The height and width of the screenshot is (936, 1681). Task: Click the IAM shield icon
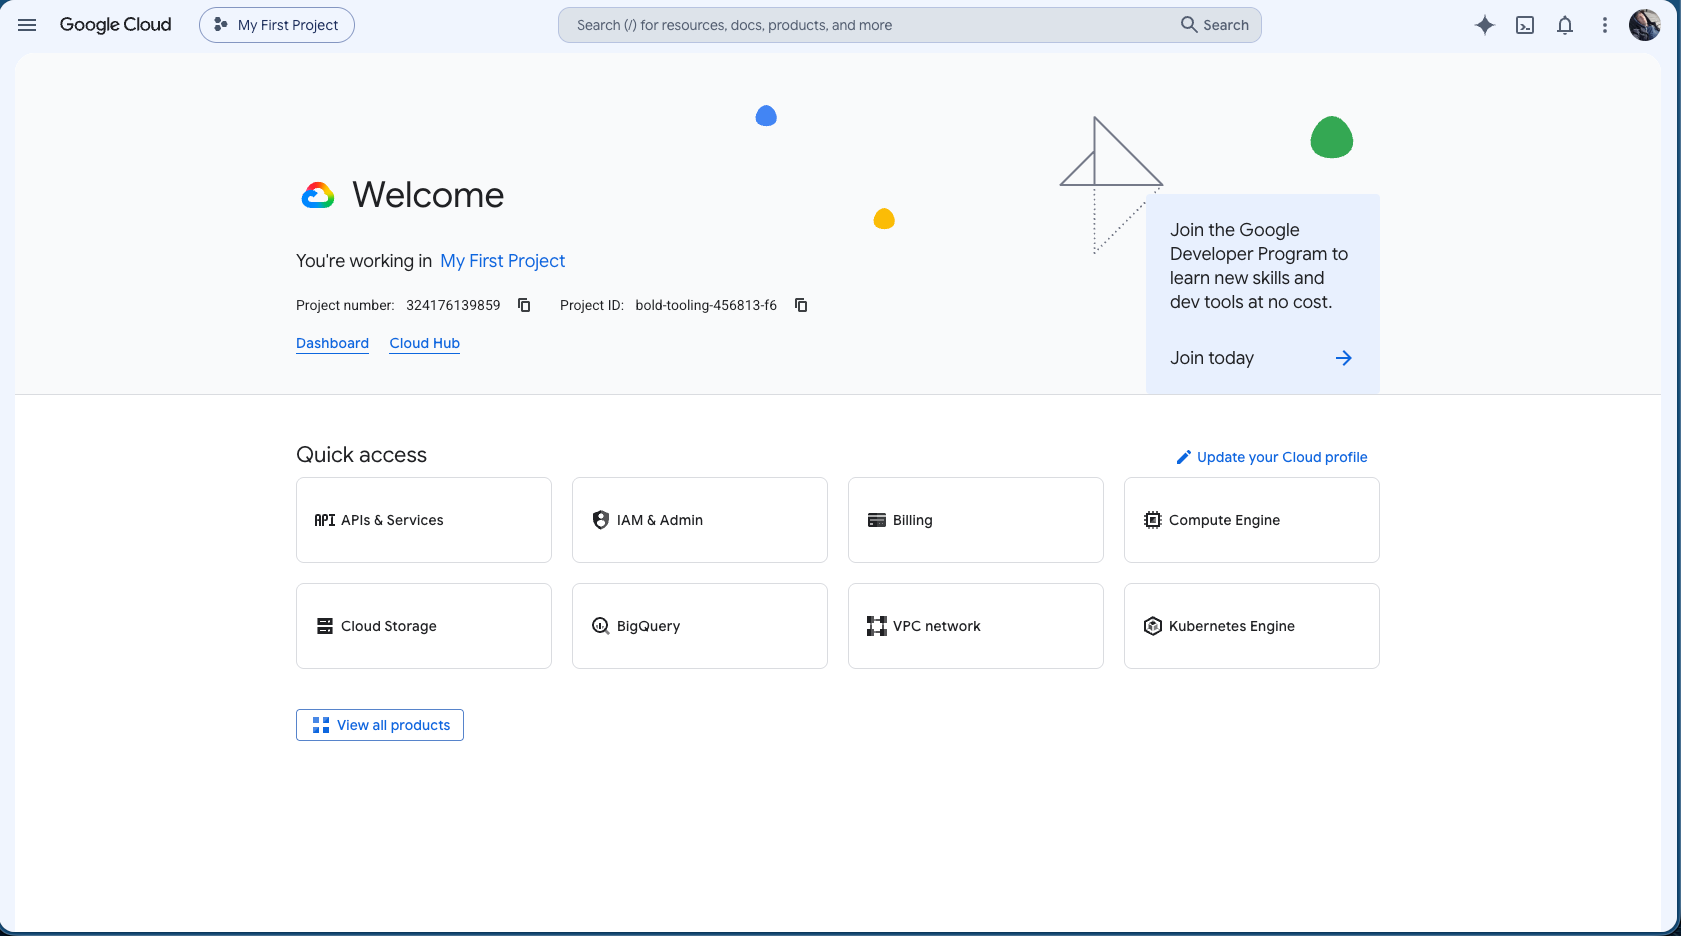tap(601, 520)
